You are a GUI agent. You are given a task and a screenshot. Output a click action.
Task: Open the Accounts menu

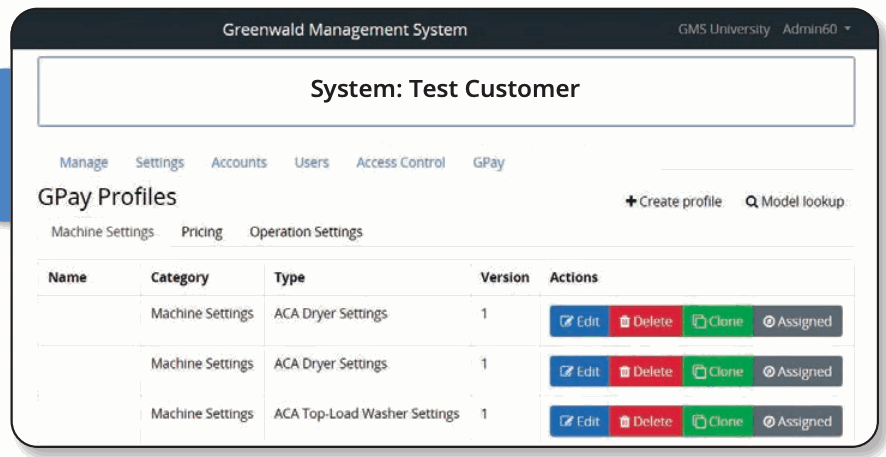coord(239,163)
